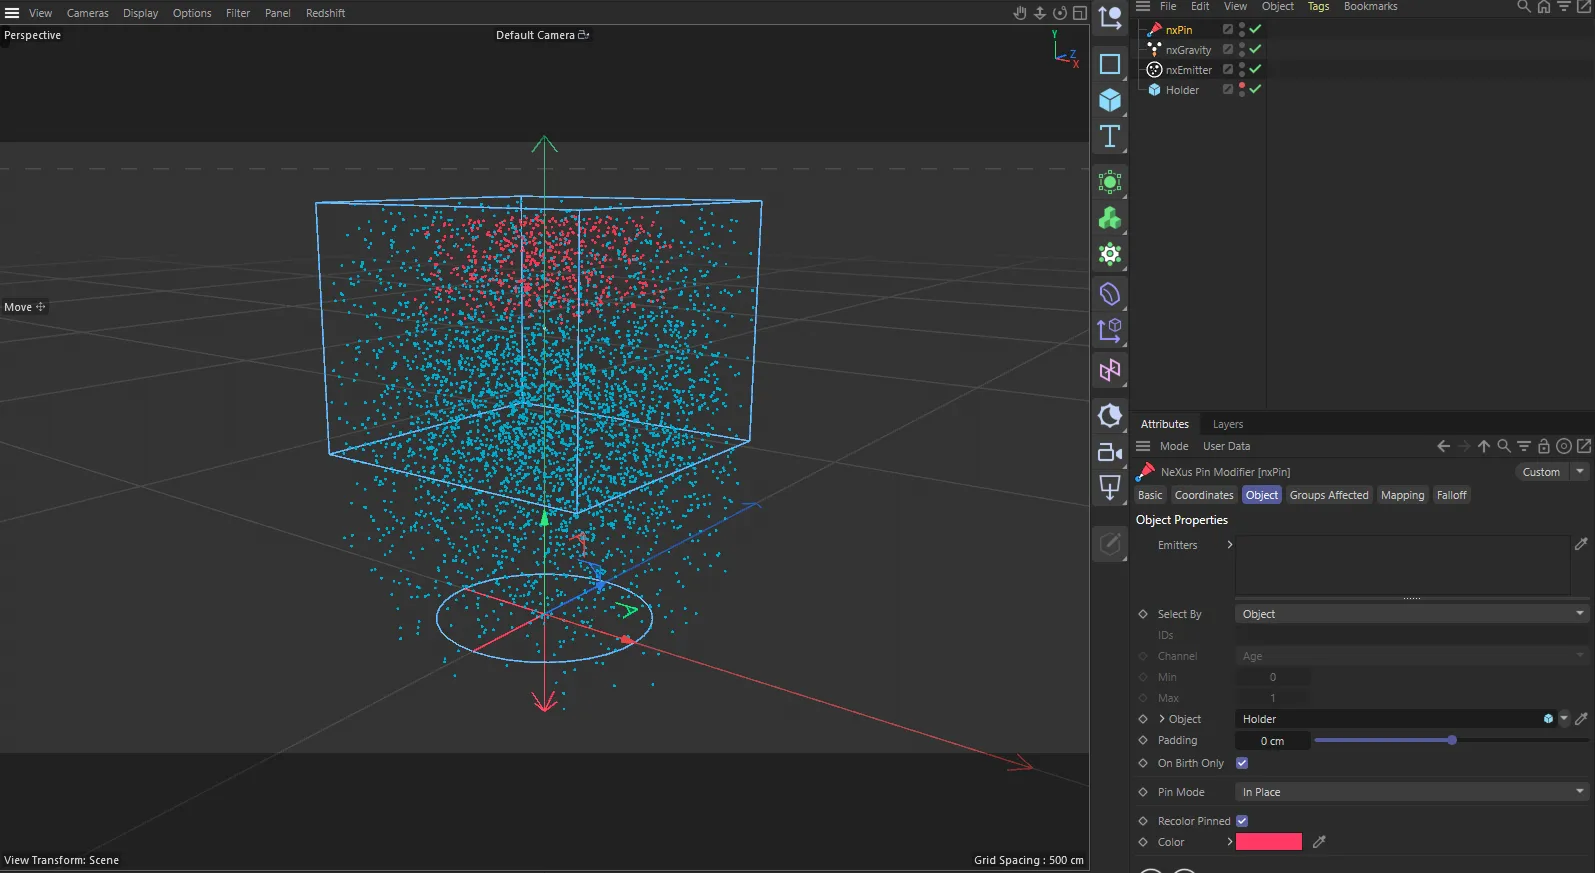Click the pink pinned Color swatch
Screen dimensions: 1595x873
point(1269,842)
